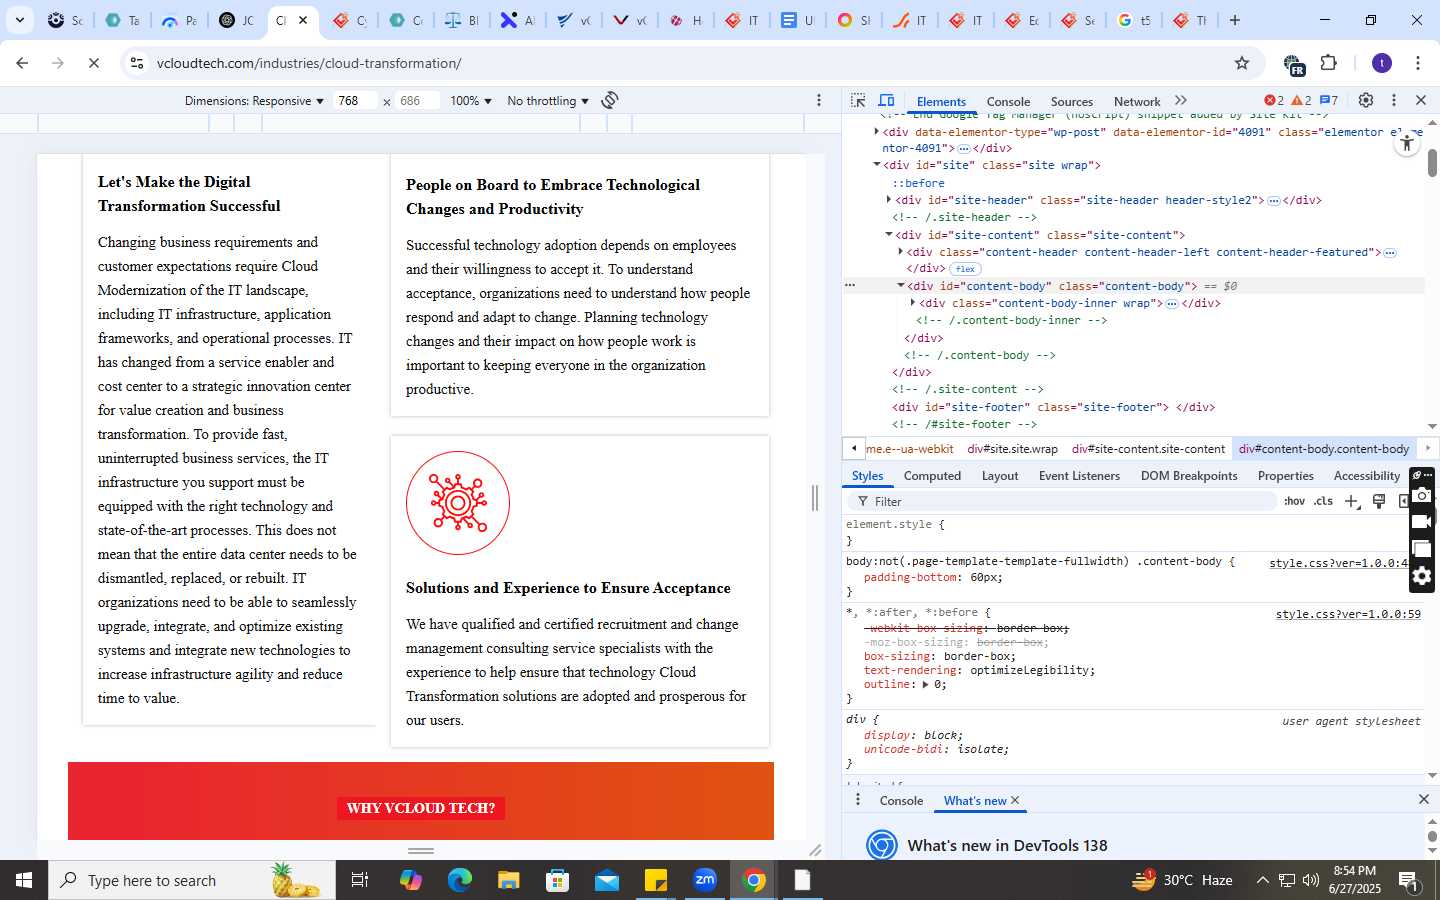Click the viewport width field showing 768

pos(355,101)
